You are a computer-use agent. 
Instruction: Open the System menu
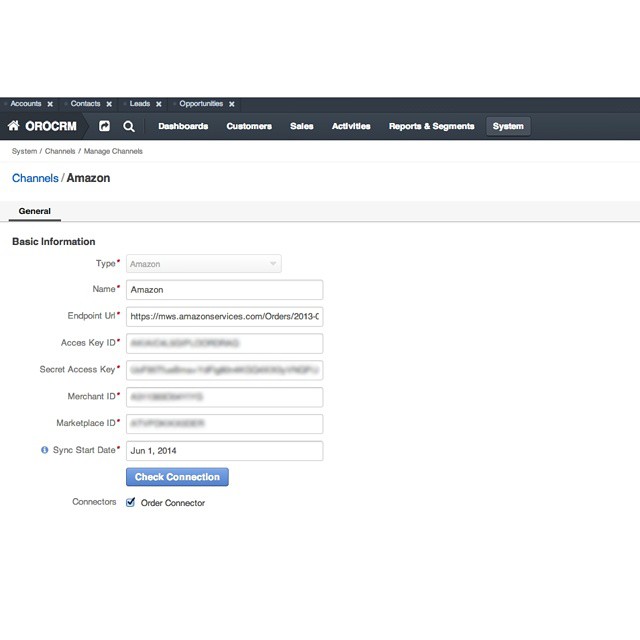coord(508,126)
